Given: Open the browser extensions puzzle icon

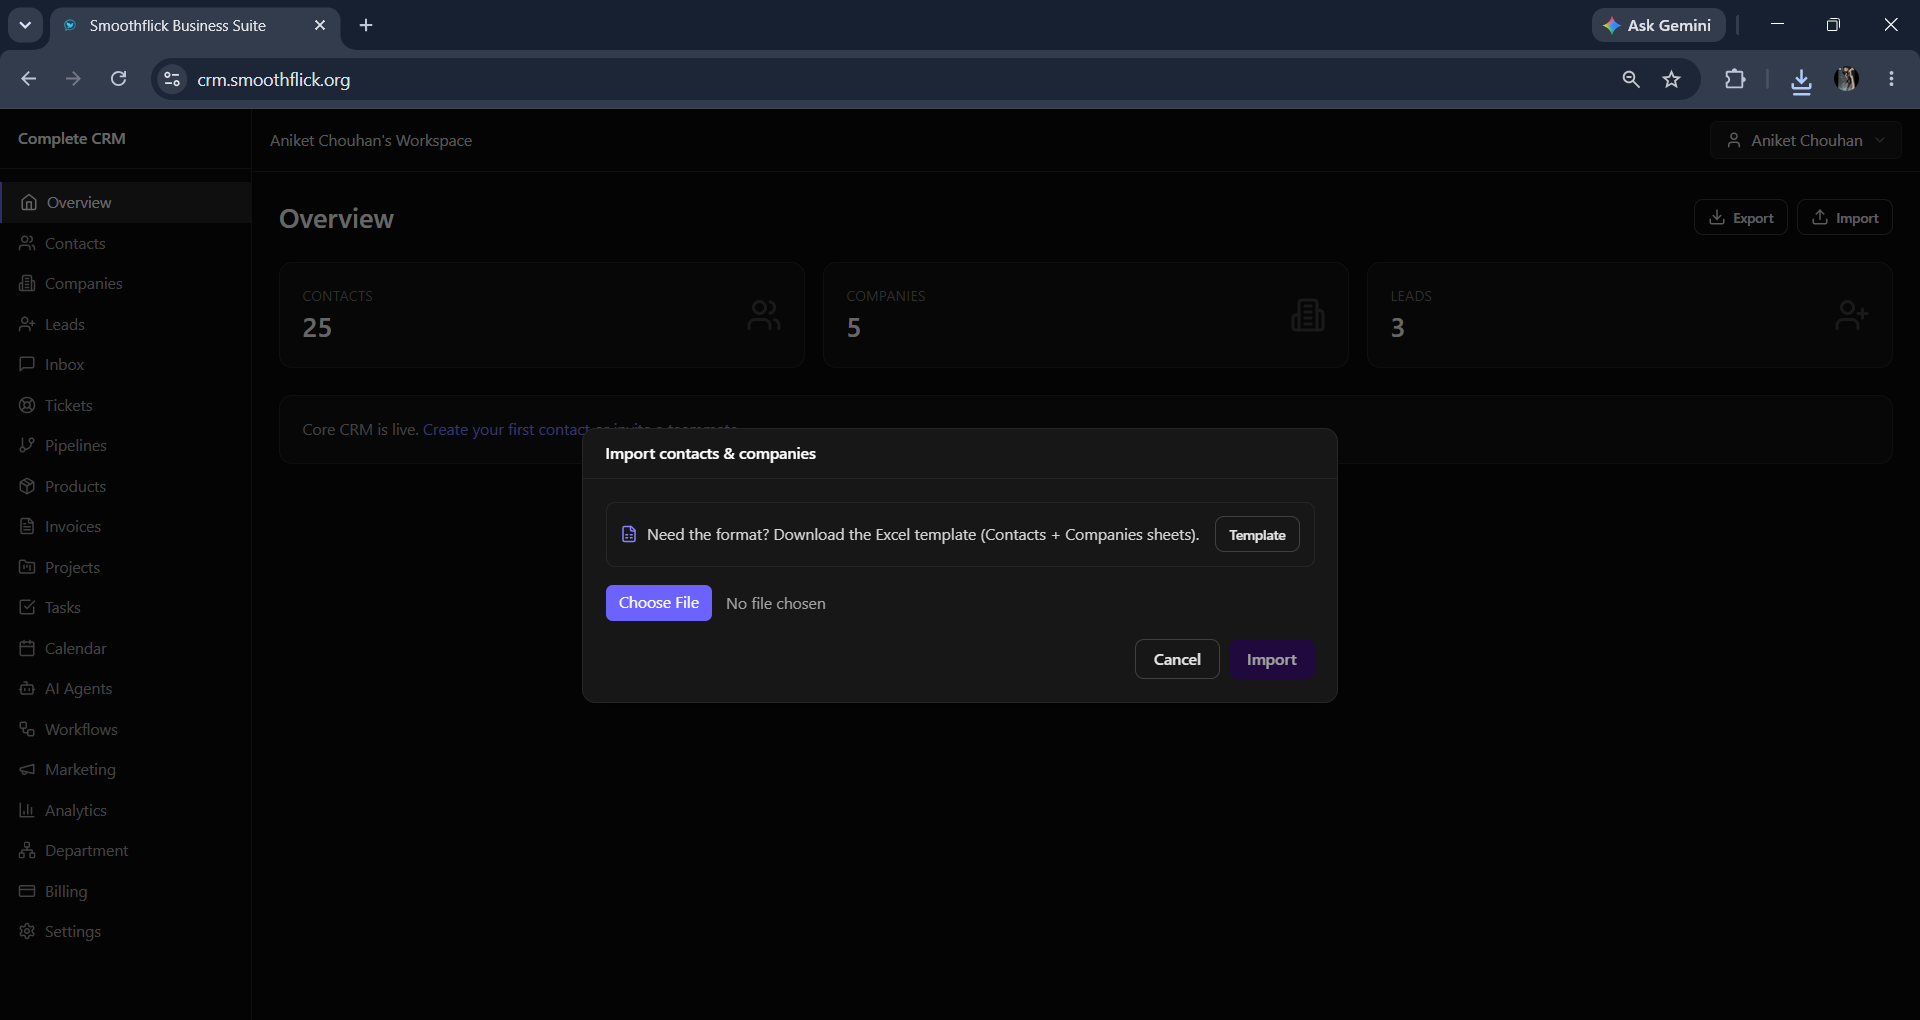Looking at the screenshot, I should pos(1735,79).
